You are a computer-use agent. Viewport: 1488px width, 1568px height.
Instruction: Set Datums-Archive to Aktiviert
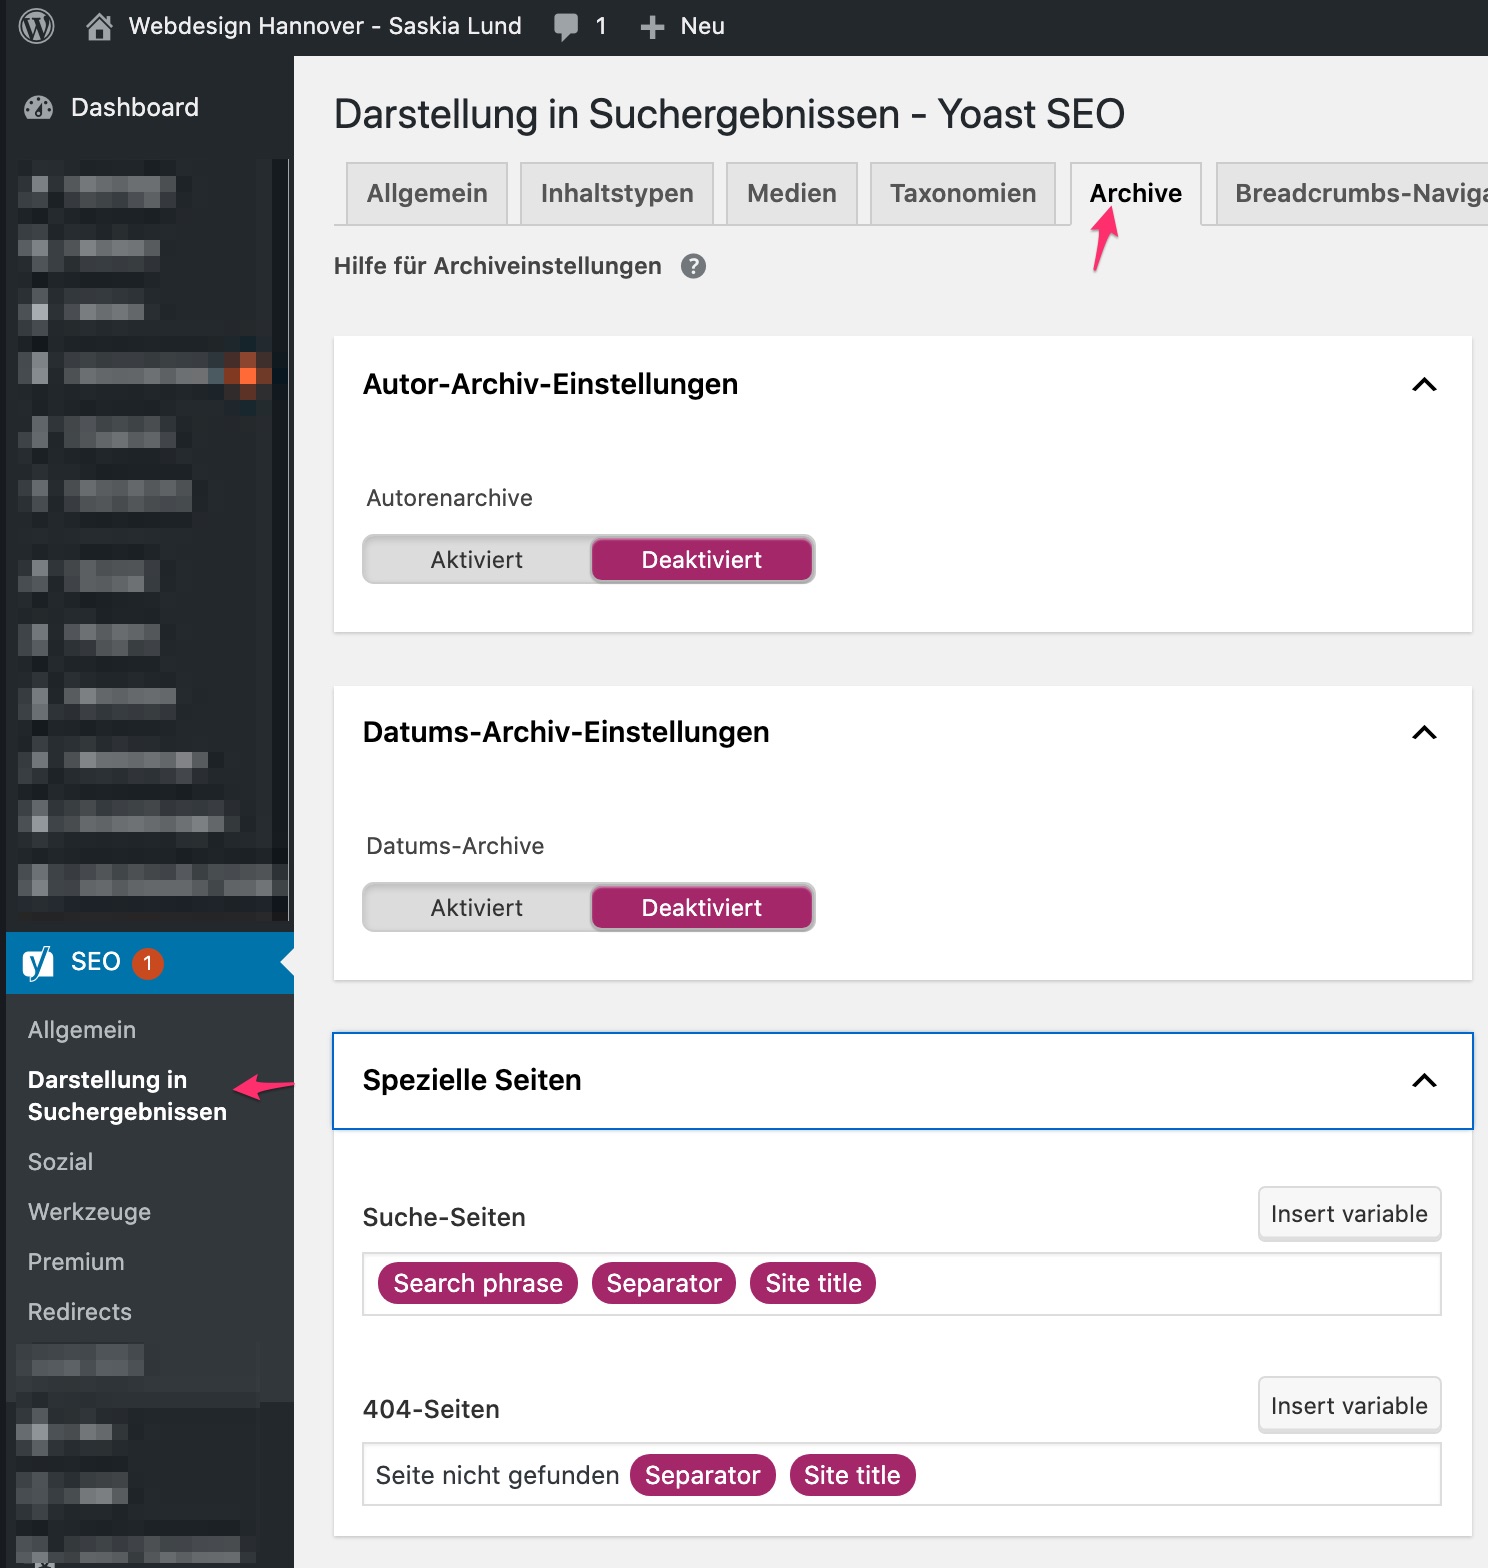(x=477, y=908)
